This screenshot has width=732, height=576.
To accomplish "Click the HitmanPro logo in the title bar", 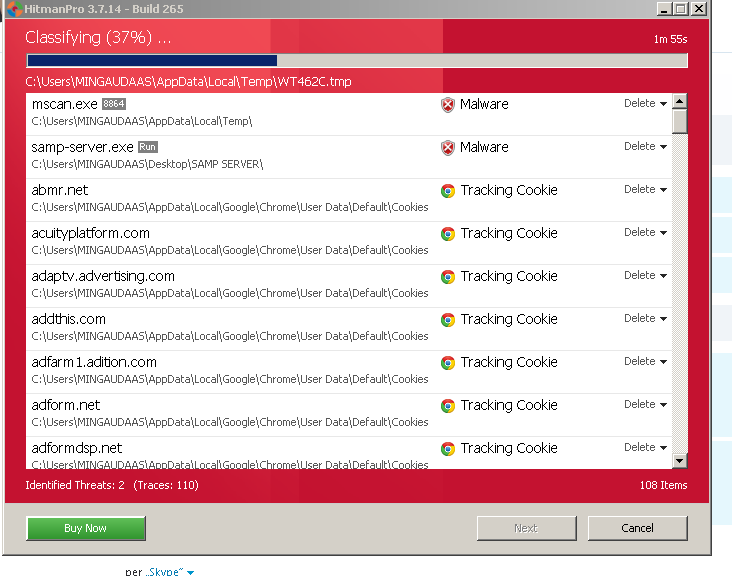I will (10, 9).
